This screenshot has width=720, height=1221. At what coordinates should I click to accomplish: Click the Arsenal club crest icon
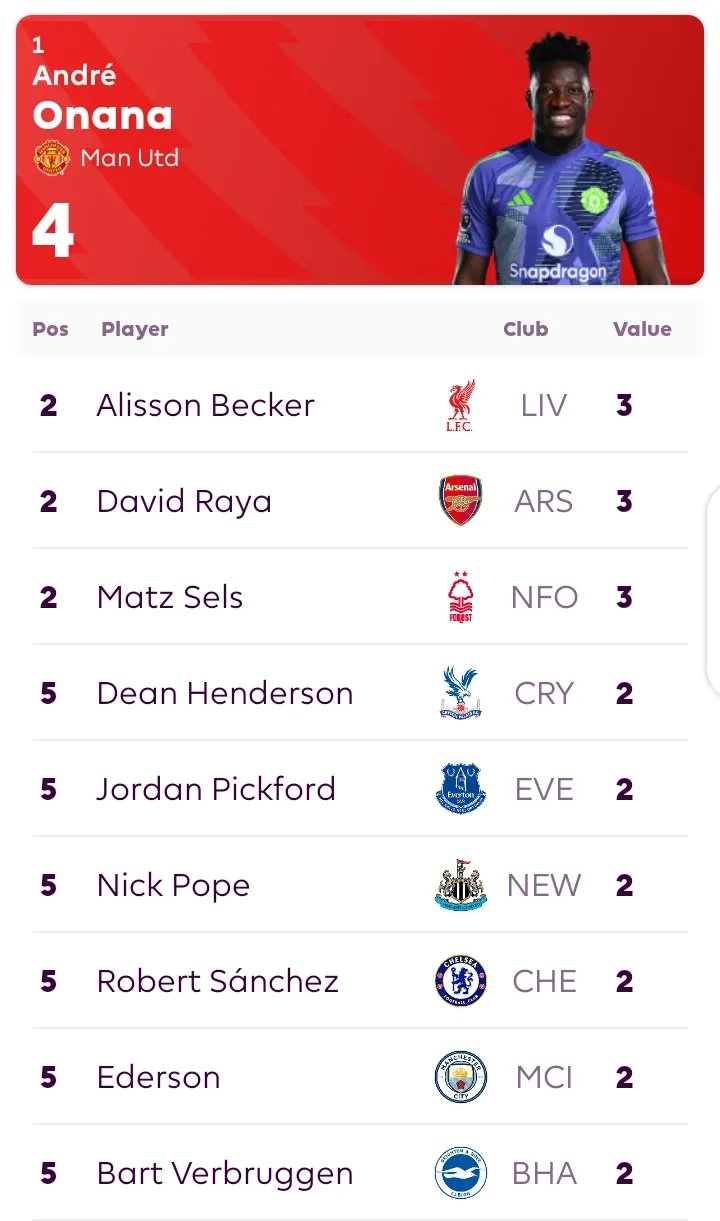461,501
